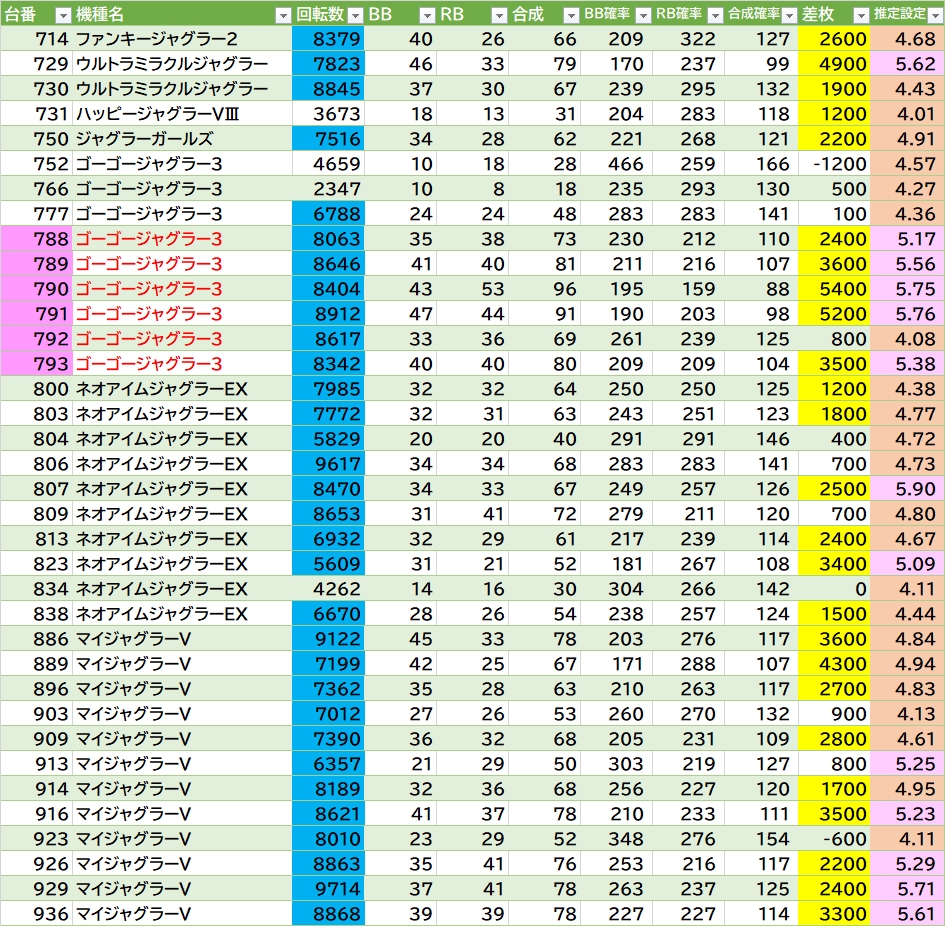Click the yellow 差枚 cell showing 5400
The width and height of the screenshot is (945, 926).
pos(835,289)
